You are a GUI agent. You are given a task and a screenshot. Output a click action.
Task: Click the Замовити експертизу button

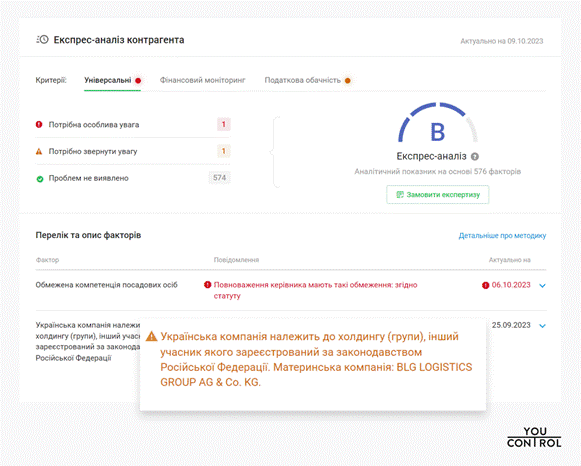438,195
